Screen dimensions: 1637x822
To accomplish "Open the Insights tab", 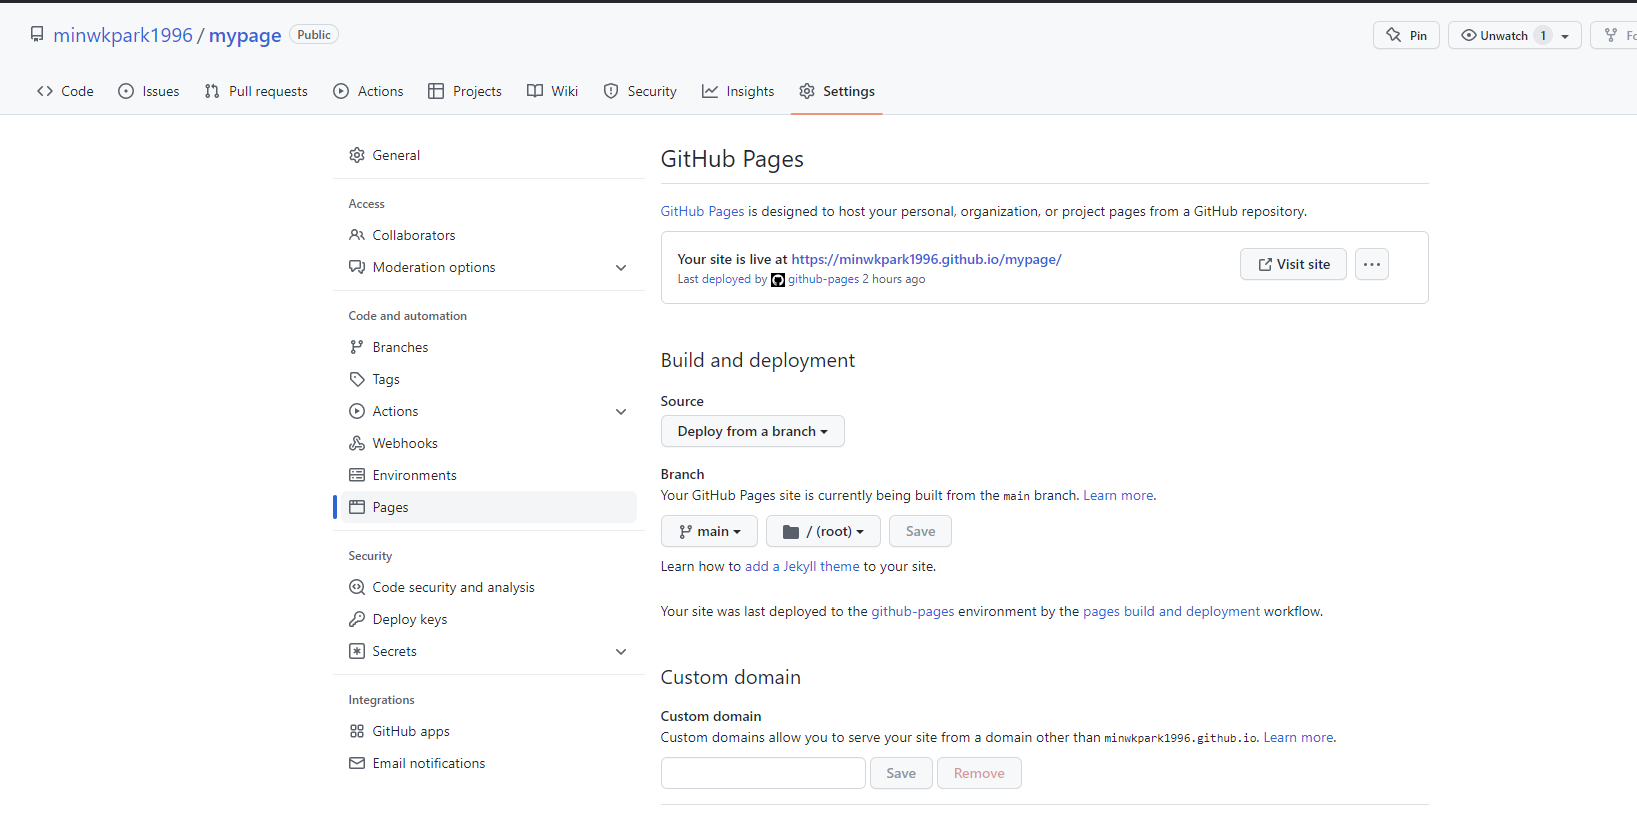I will tap(738, 91).
